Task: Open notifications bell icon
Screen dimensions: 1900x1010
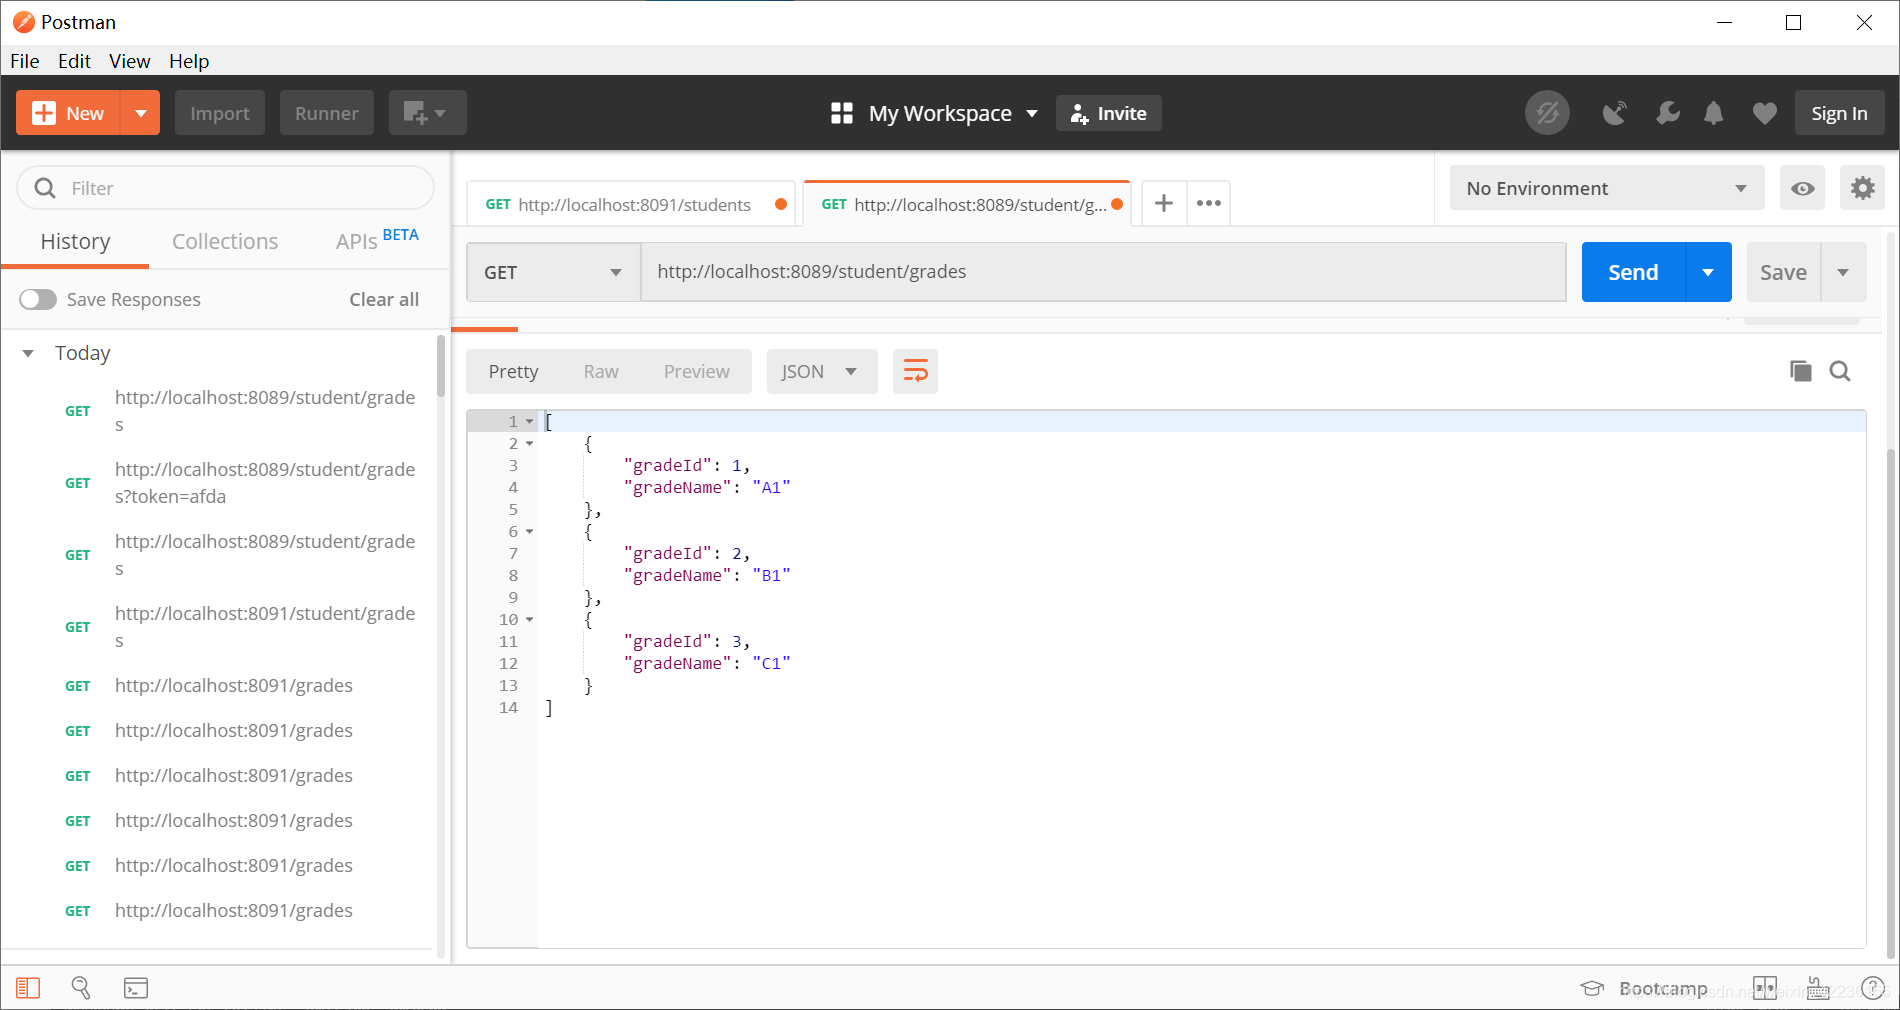Action: pos(1714,113)
